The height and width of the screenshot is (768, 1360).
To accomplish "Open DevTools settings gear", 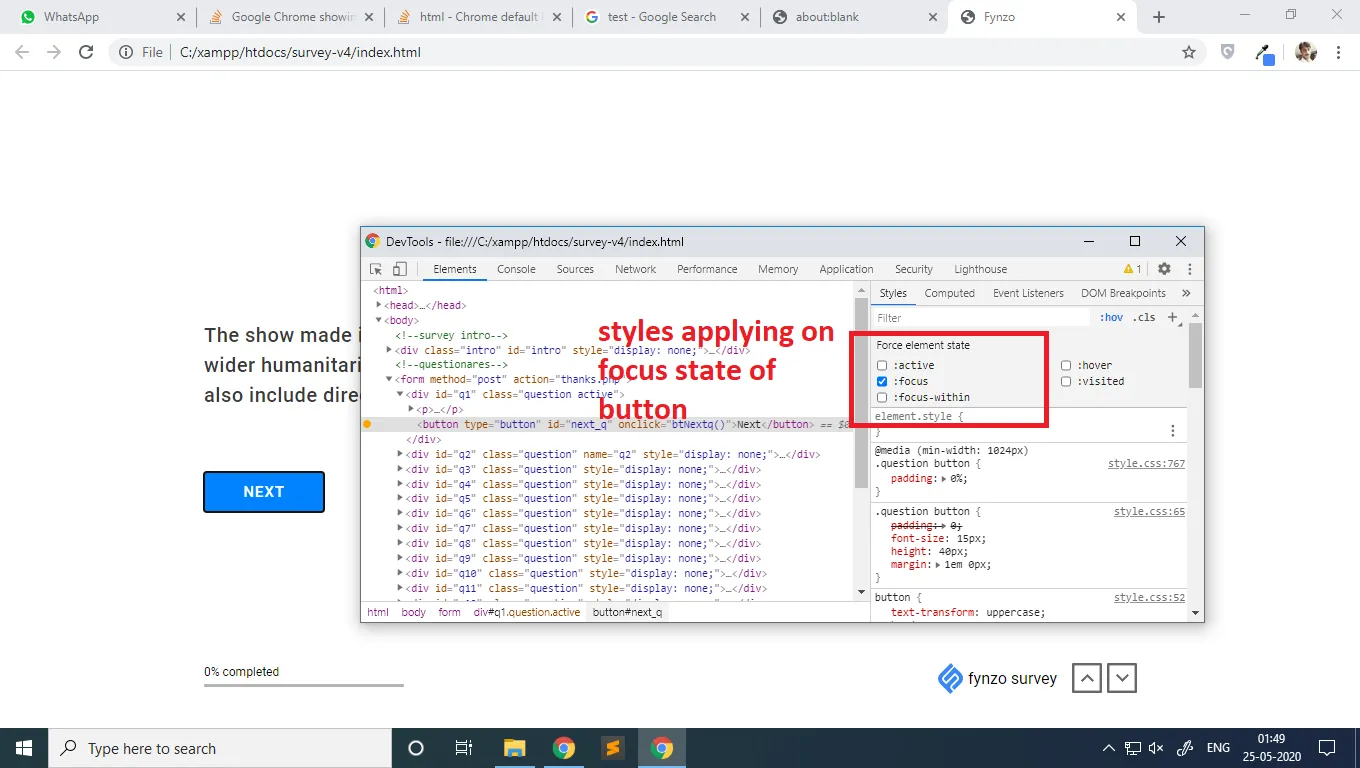I will (1164, 269).
